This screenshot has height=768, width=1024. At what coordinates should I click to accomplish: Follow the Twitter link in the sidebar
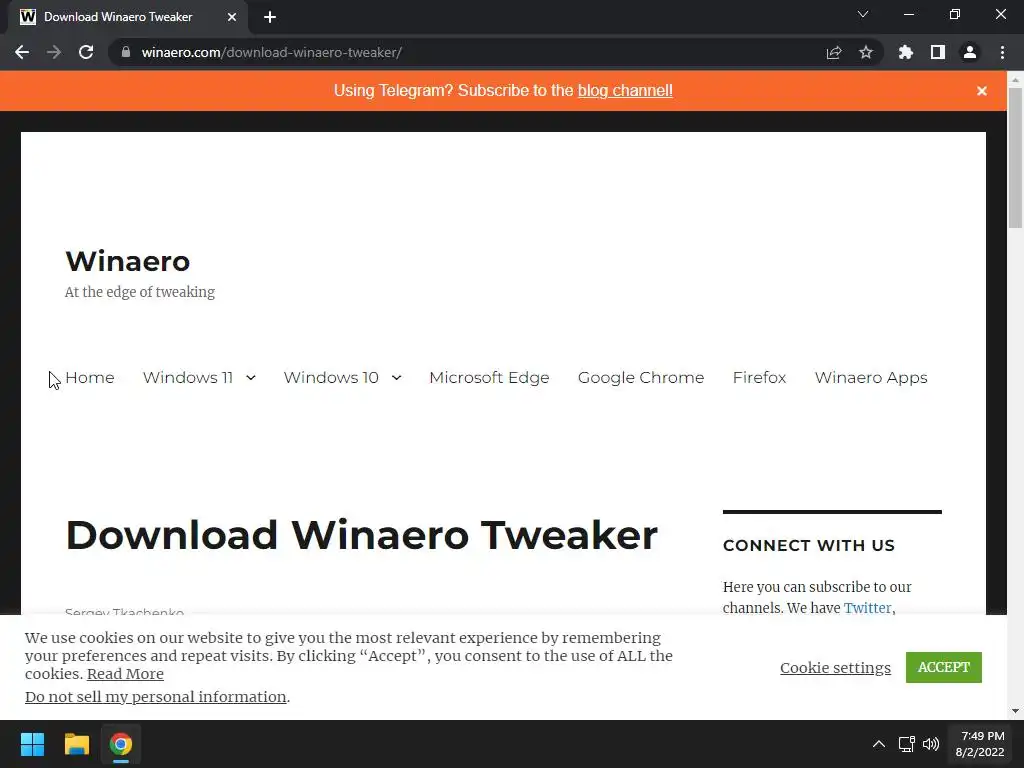[x=867, y=608]
